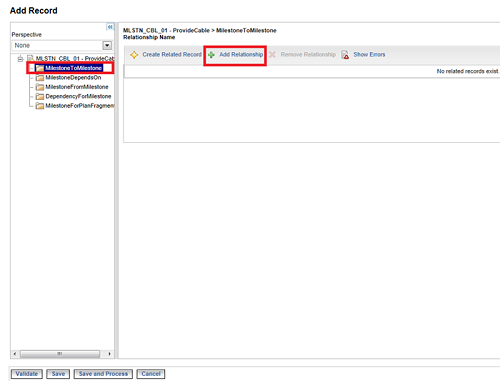Click the Show Errors document icon

coord(345,55)
